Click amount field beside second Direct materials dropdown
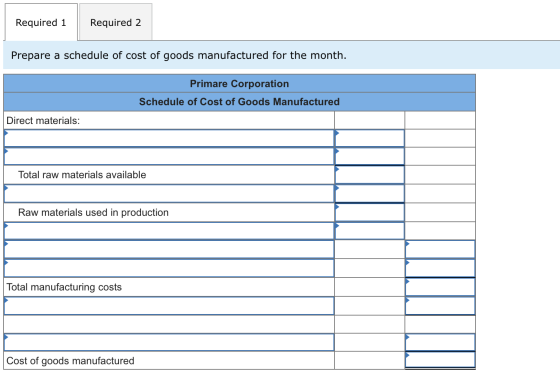 point(370,156)
